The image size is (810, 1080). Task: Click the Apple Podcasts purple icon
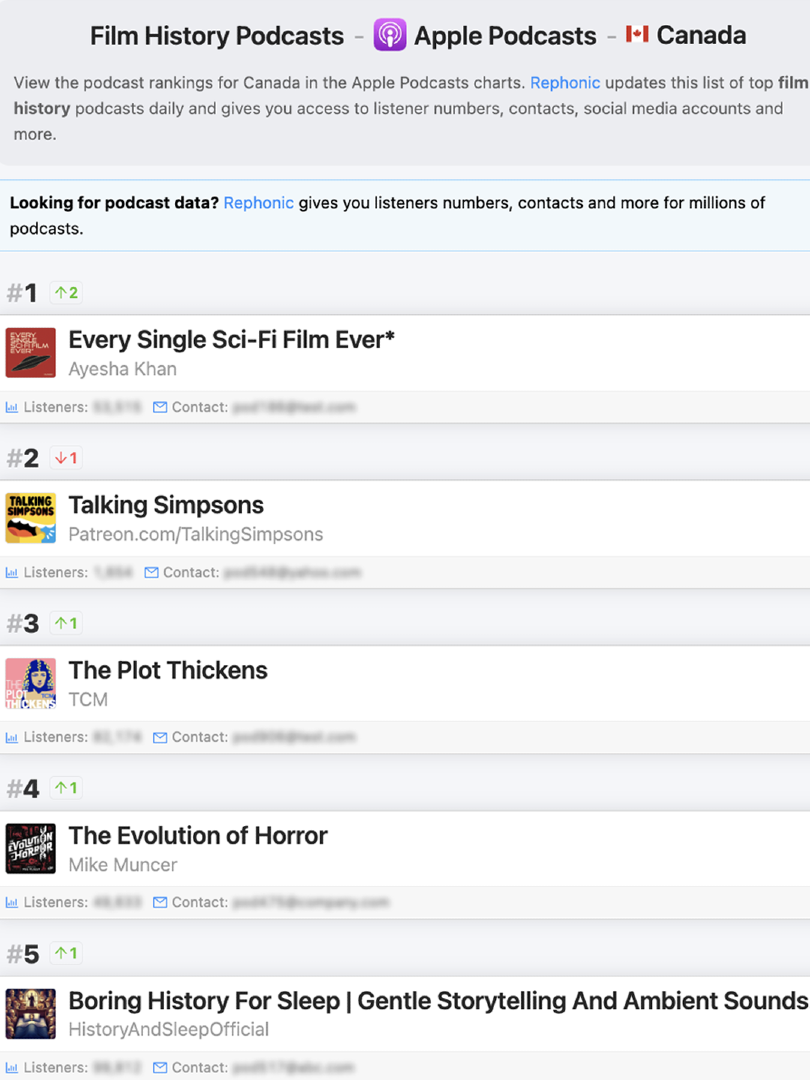point(390,36)
